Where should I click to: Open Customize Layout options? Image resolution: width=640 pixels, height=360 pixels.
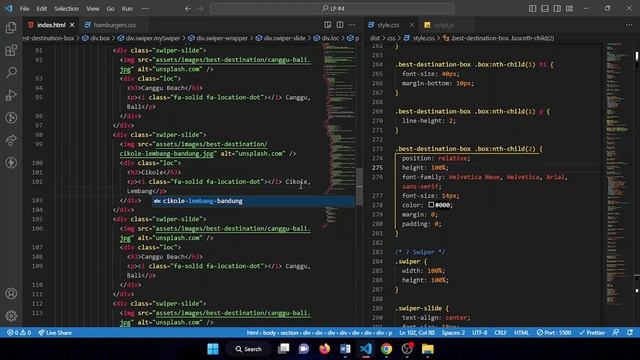(x=569, y=8)
